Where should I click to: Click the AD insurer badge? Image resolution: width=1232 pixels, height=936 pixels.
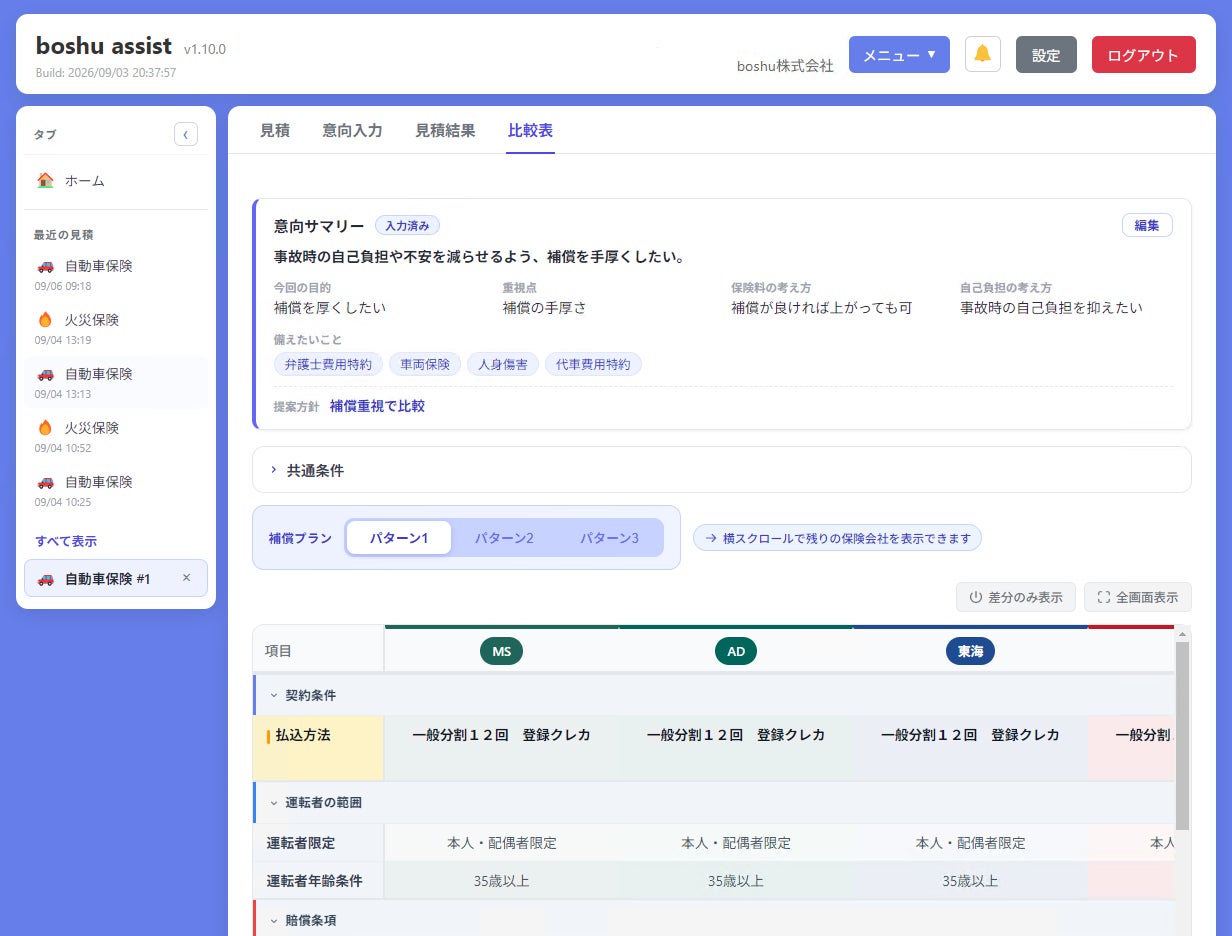736,651
